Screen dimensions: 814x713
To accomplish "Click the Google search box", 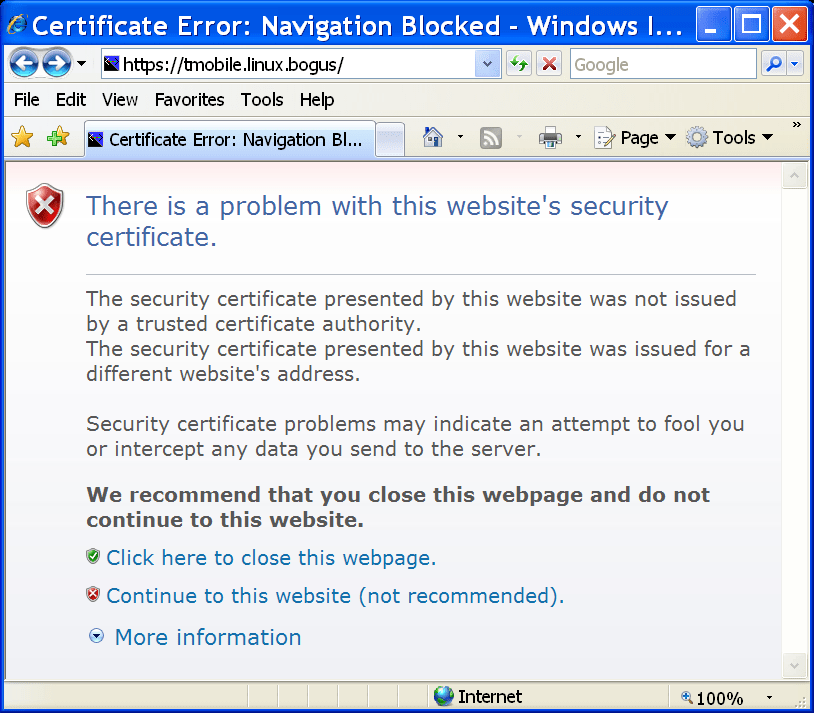I will pos(663,64).
